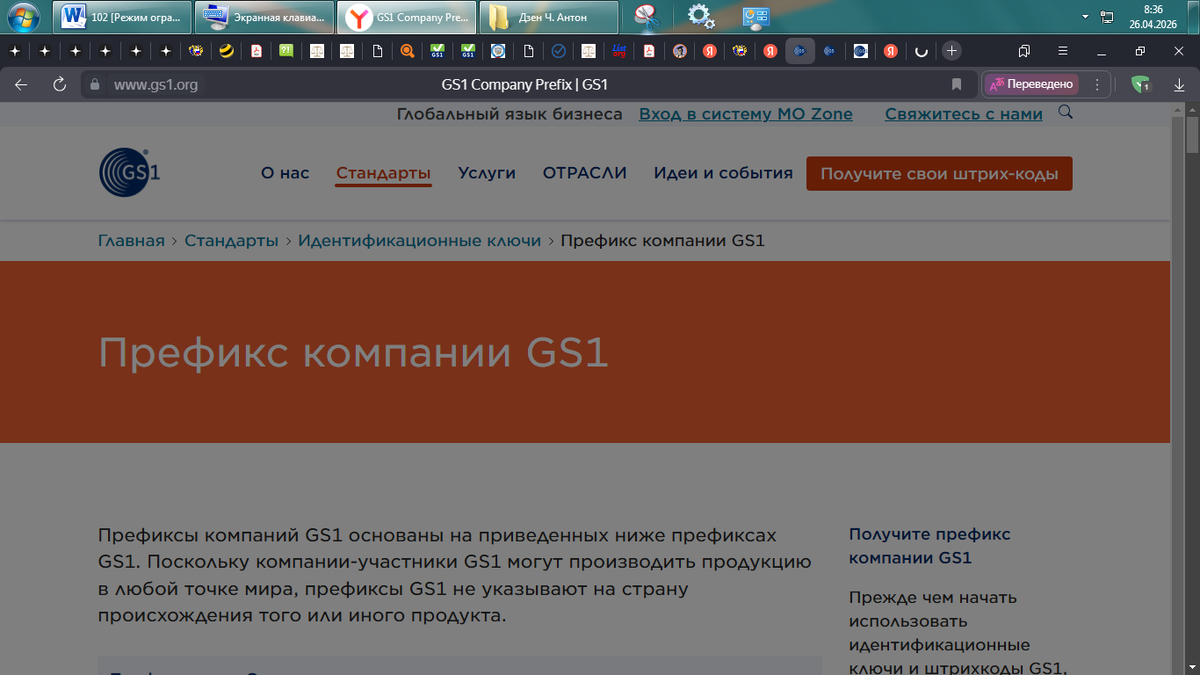Go back with the browser arrow
The width and height of the screenshot is (1200, 675).
coord(21,85)
